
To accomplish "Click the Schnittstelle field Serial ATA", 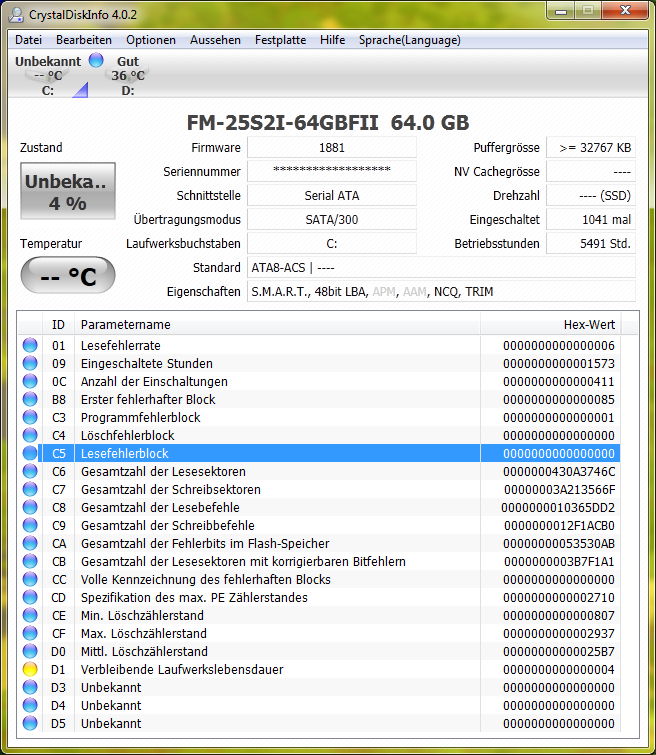I will [x=332, y=195].
